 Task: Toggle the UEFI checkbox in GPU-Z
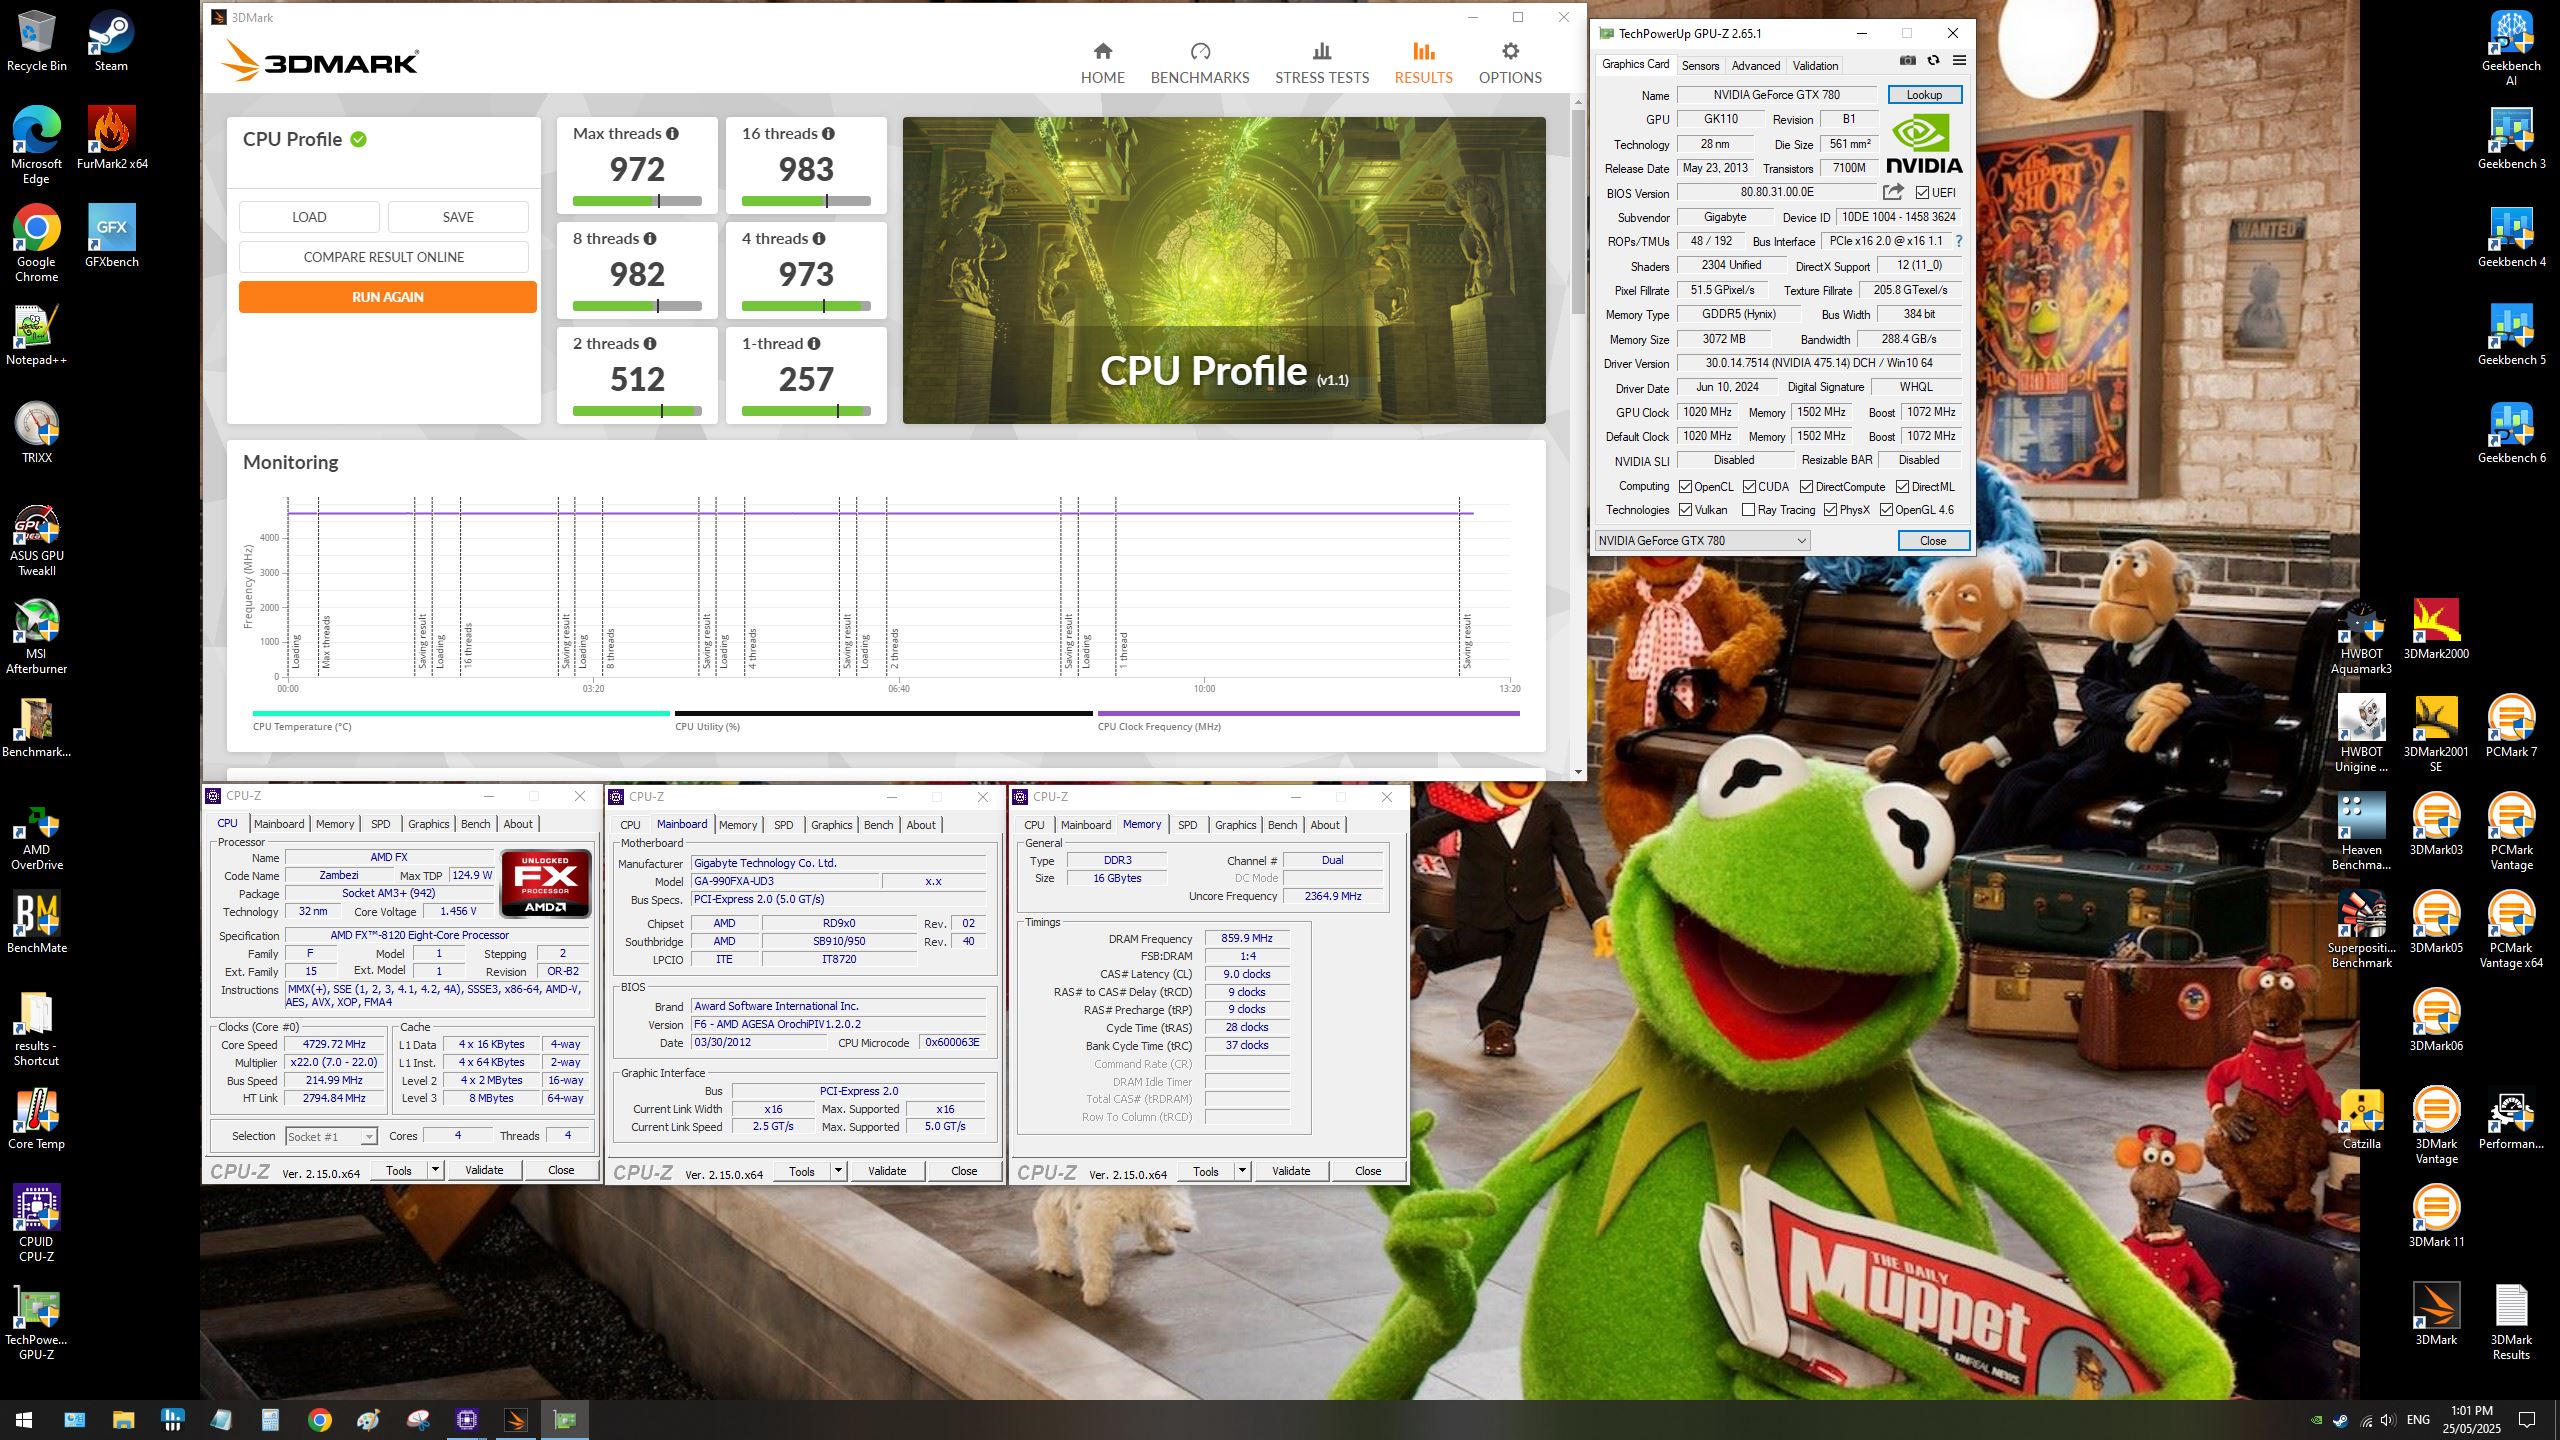(1922, 192)
